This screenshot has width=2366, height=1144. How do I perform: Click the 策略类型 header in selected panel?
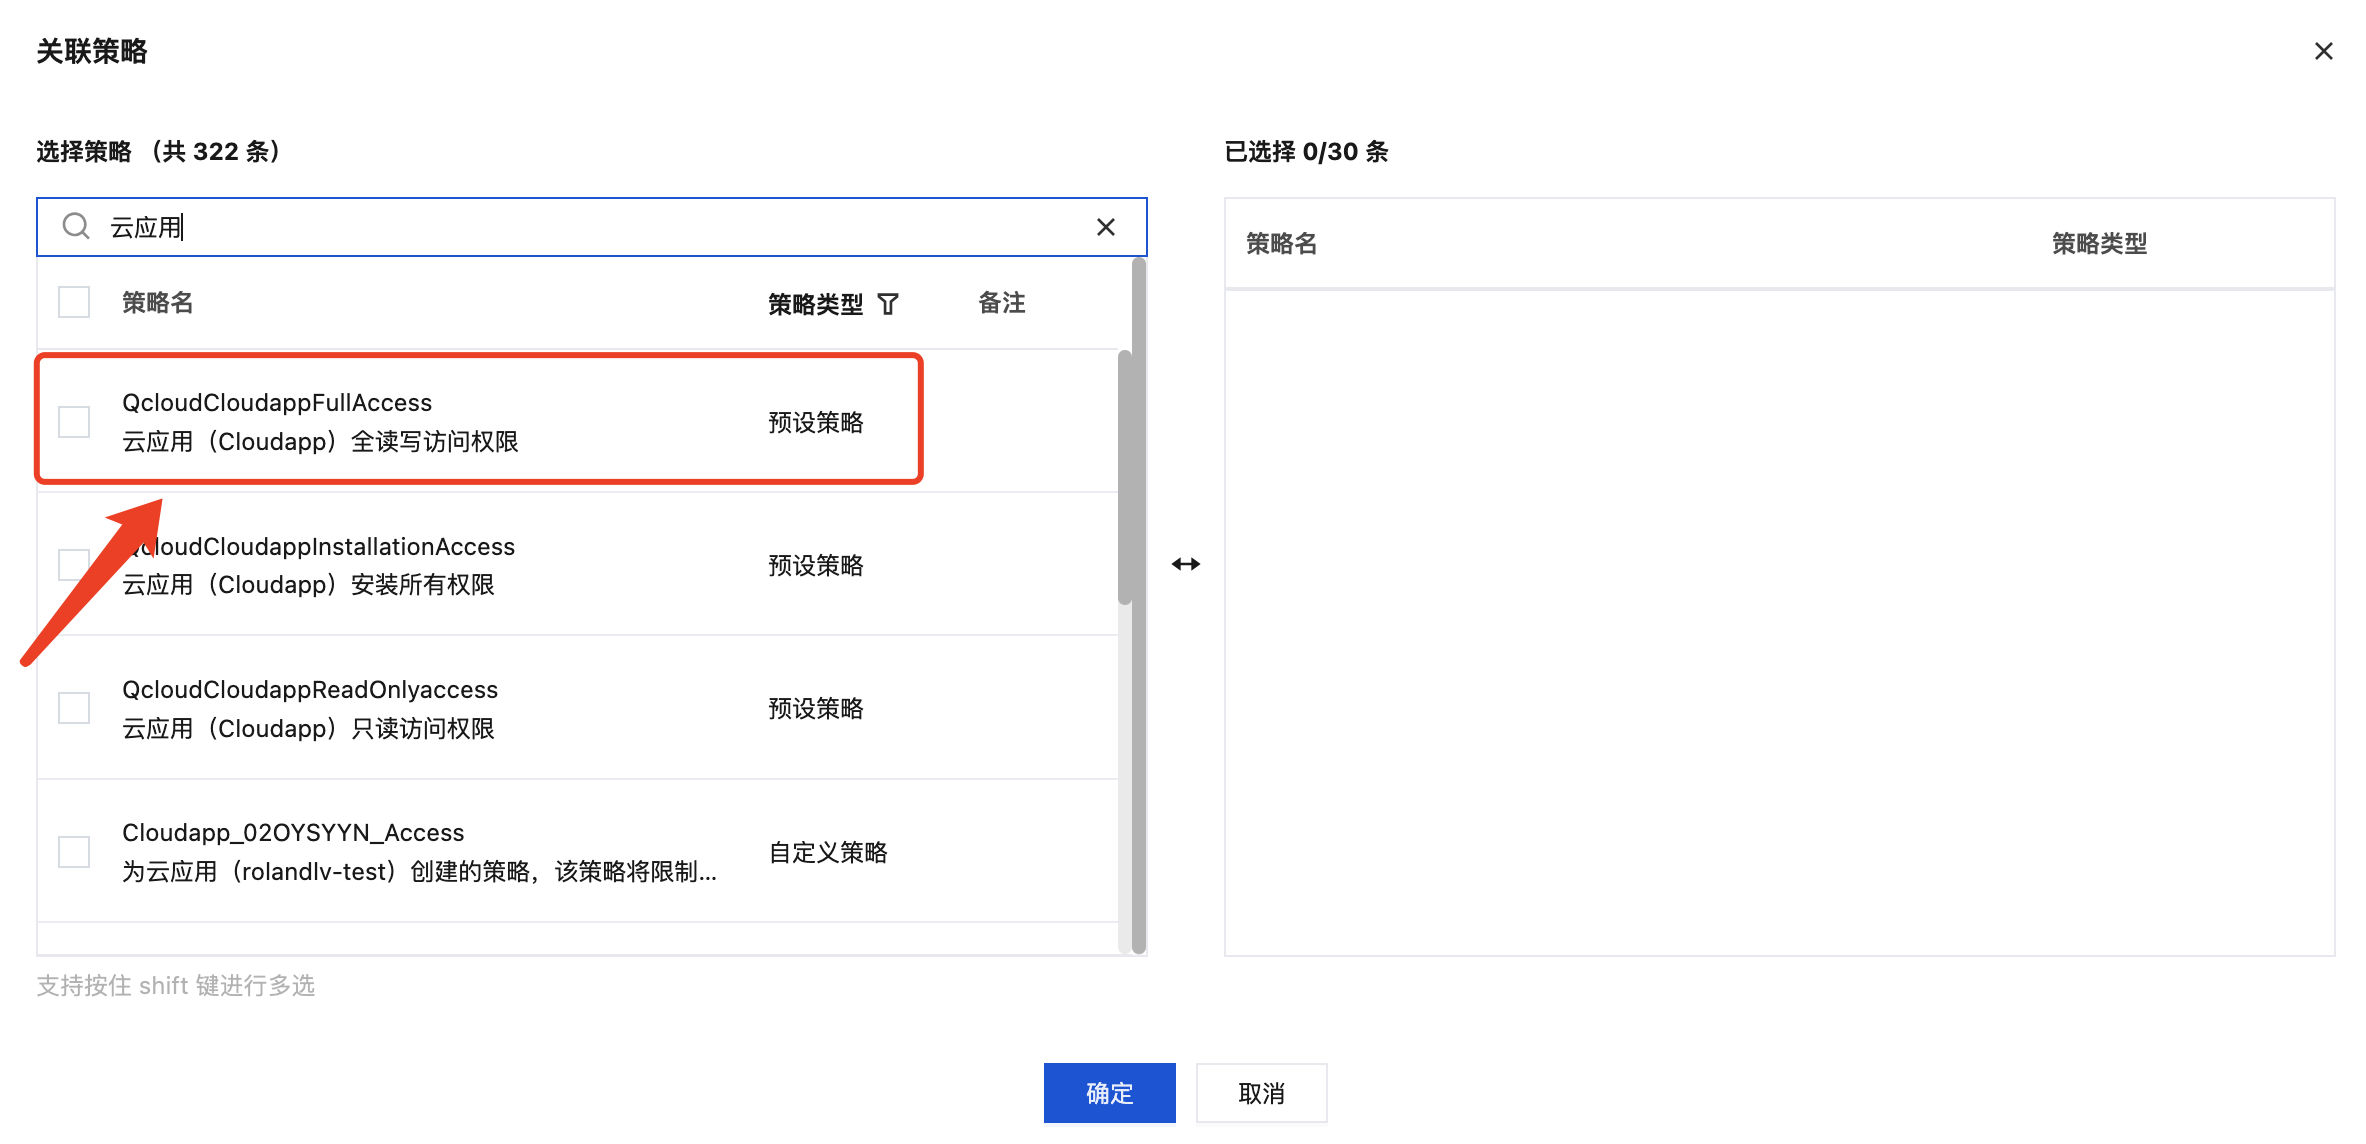point(2099,244)
